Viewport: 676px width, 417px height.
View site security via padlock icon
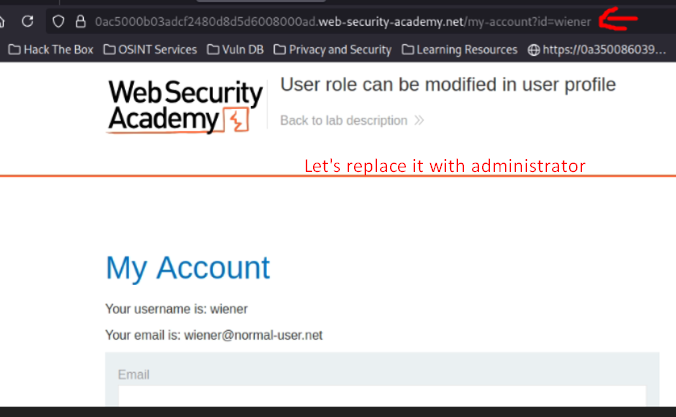pyautogui.click(x=81, y=21)
